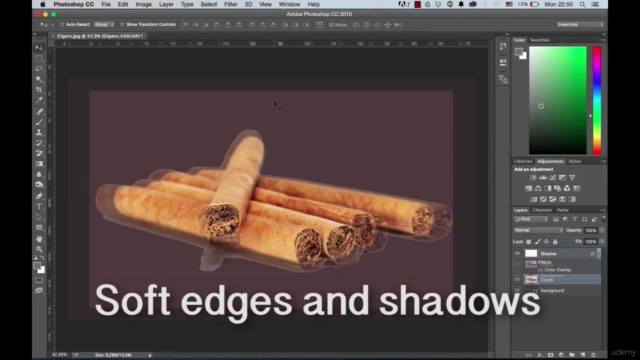
Task: Select the History Brush tool
Action: coord(39,143)
